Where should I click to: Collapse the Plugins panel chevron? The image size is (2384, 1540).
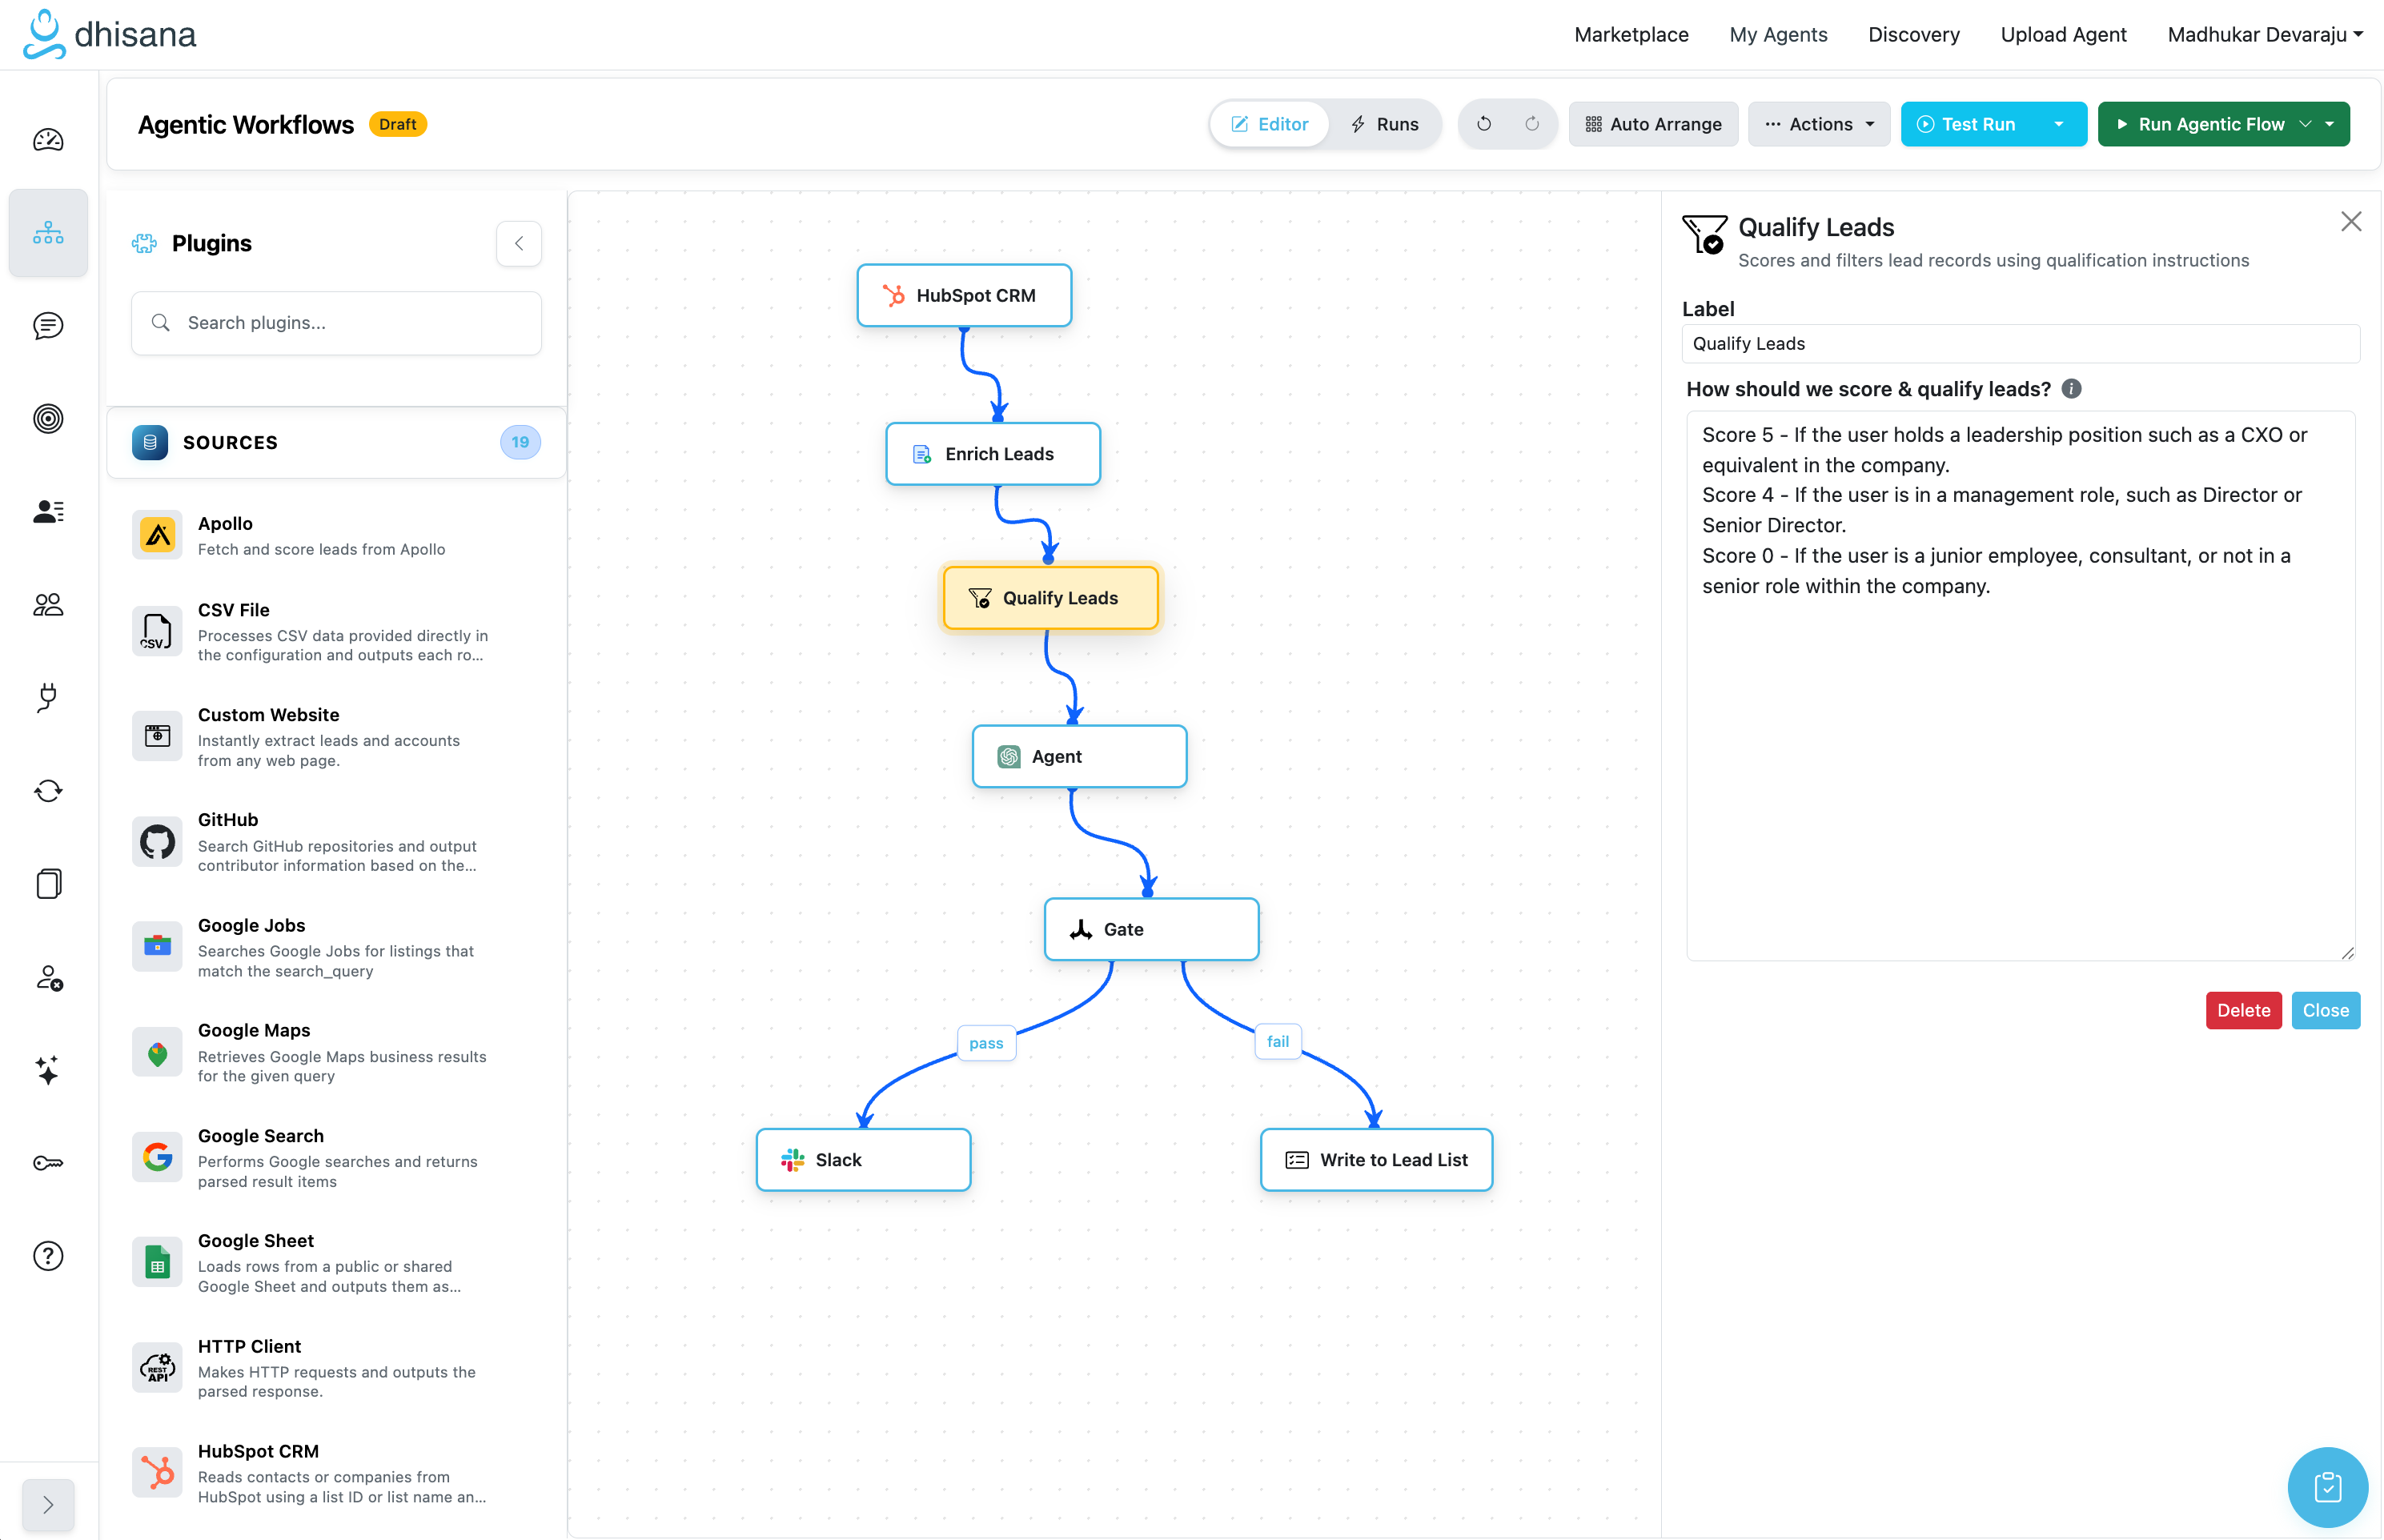tap(519, 243)
